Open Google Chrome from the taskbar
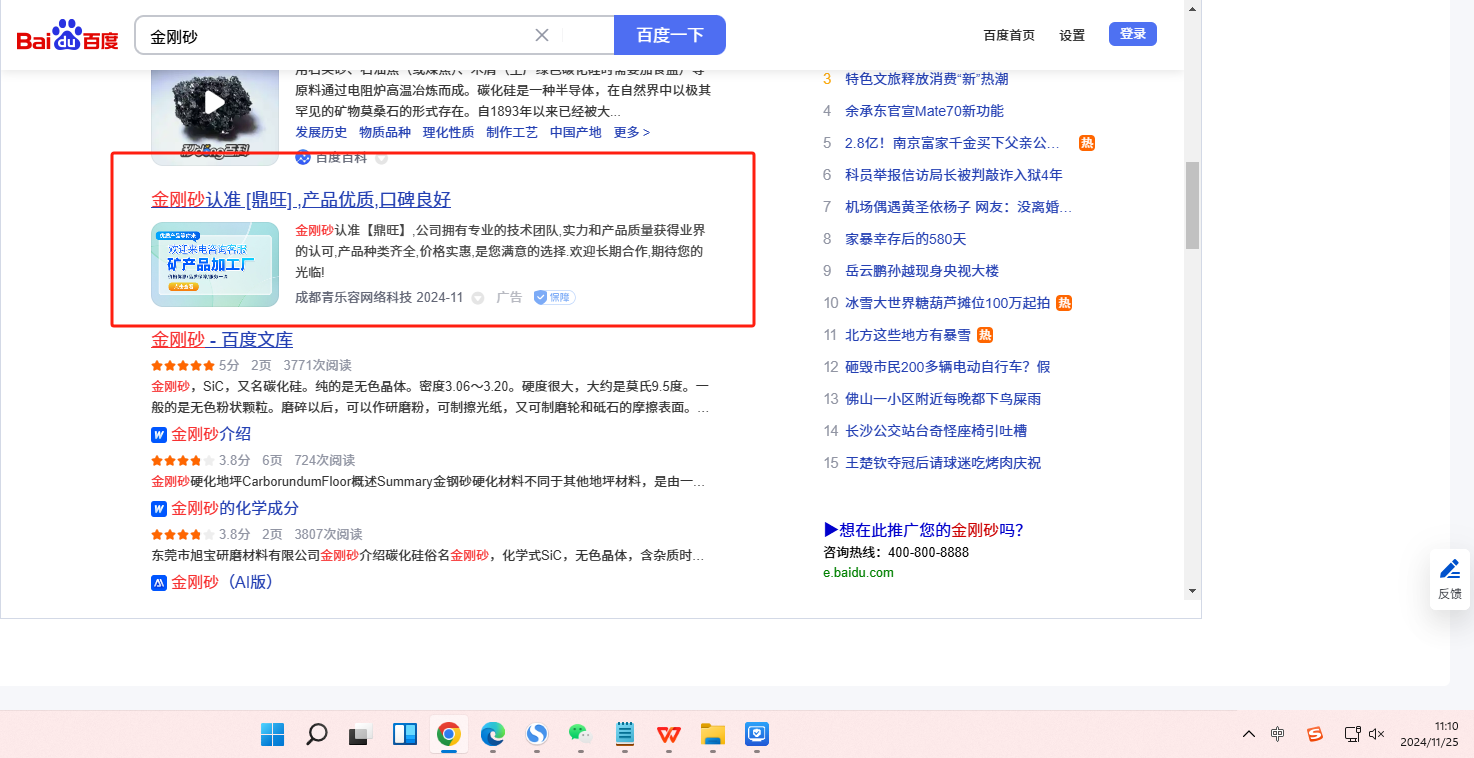The image size is (1474, 758). click(448, 735)
